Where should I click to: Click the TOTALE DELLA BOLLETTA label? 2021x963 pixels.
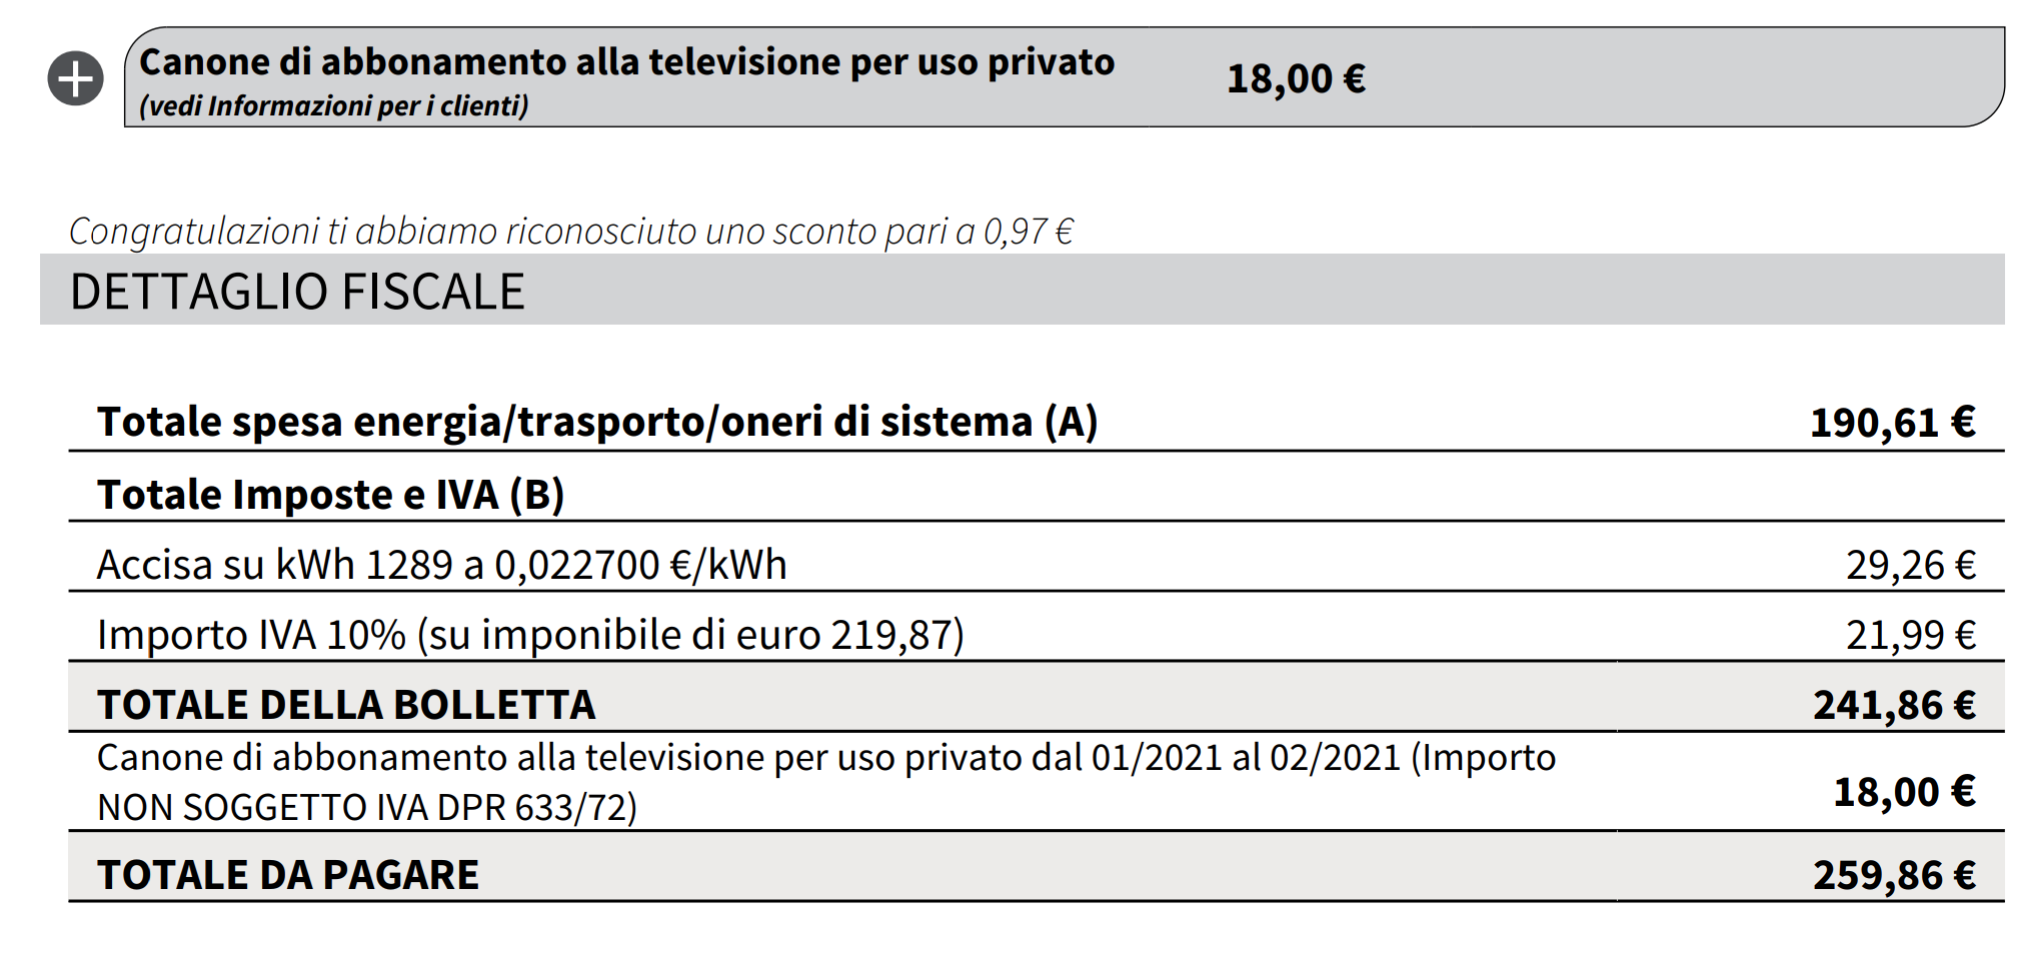click(346, 705)
